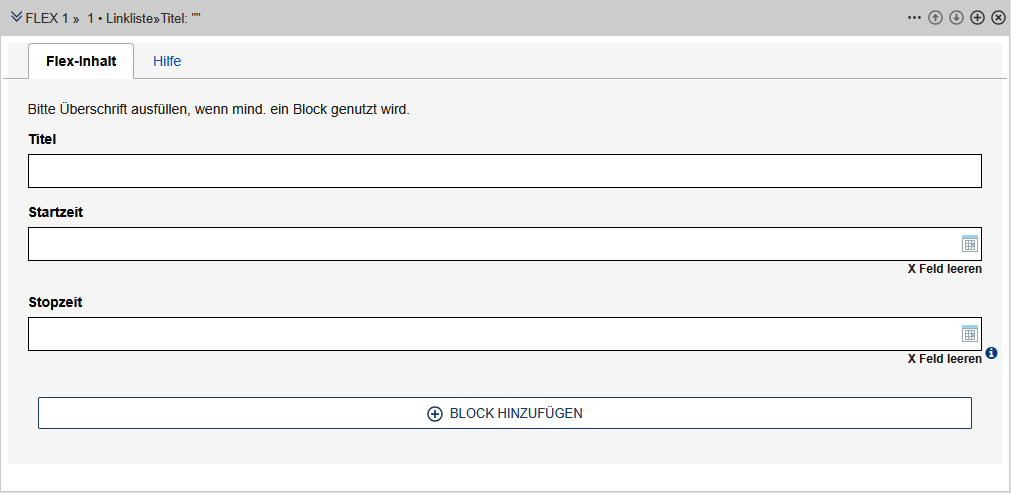
Task: Delete the FLEX 1 element with the X icon
Action: pyautogui.click(x=998, y=18)
